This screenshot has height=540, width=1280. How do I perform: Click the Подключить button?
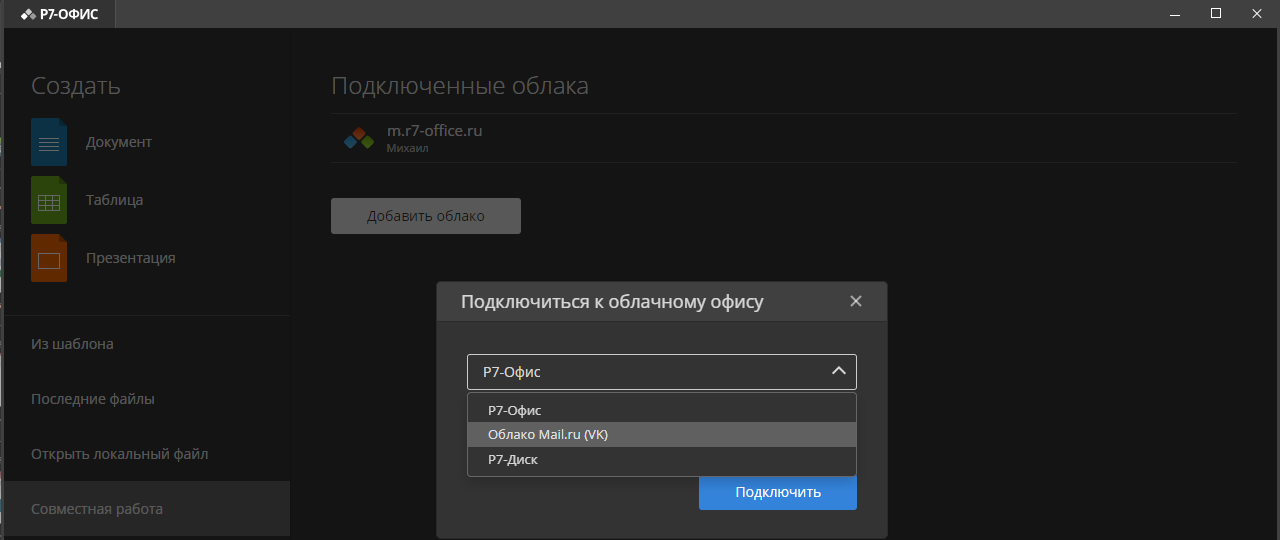pos(778,492)
